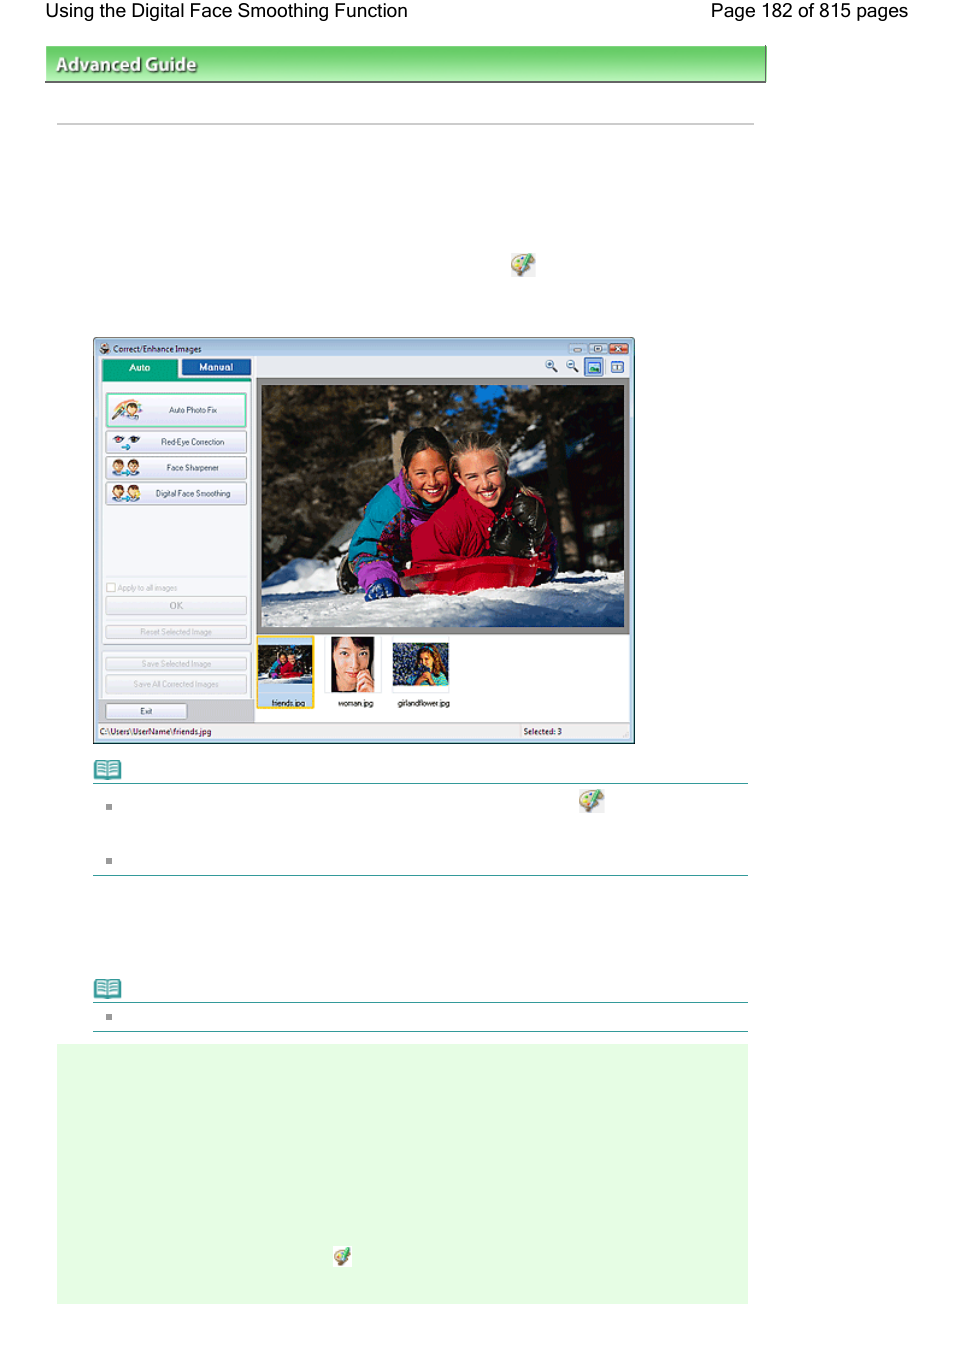Click the Correct/Enhance icon in the green box

click(x=342, y=1256)
